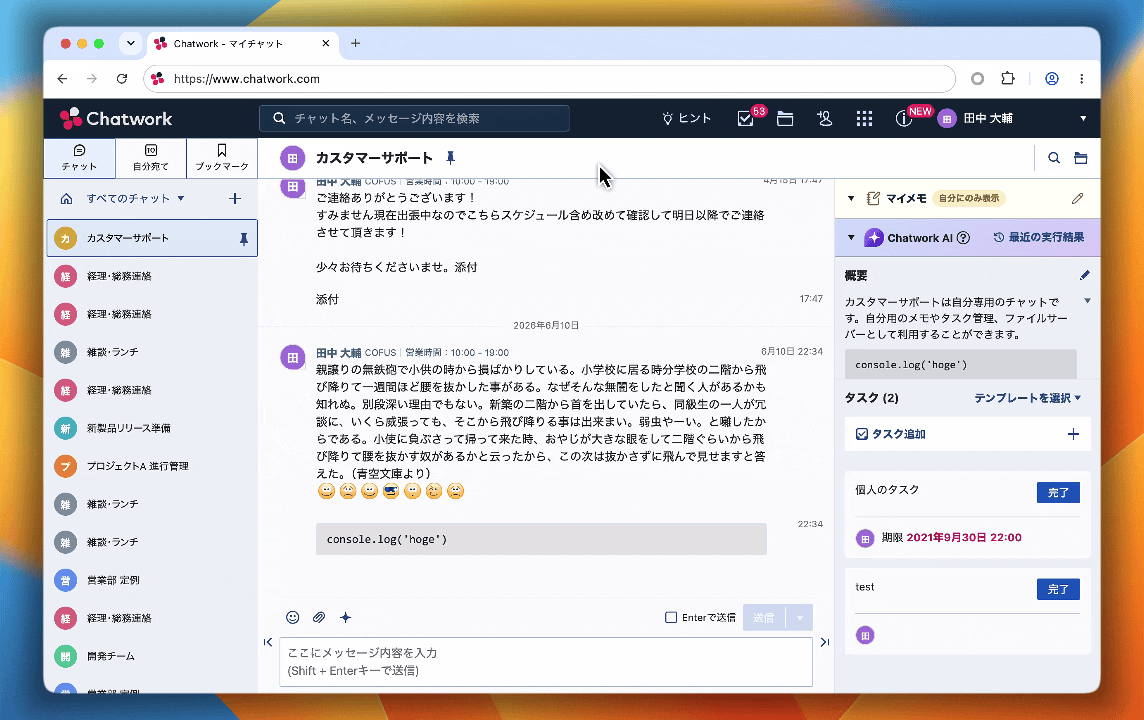Mark 個人のタスク as 完了

(x=1058, y=492)
